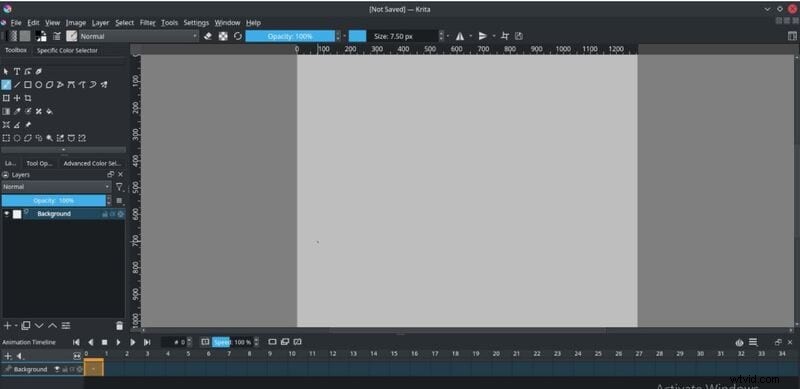This screenshot has width=800, height=389.
Task: Open the horizontal mirror options arrow
Action: point(470,36)
